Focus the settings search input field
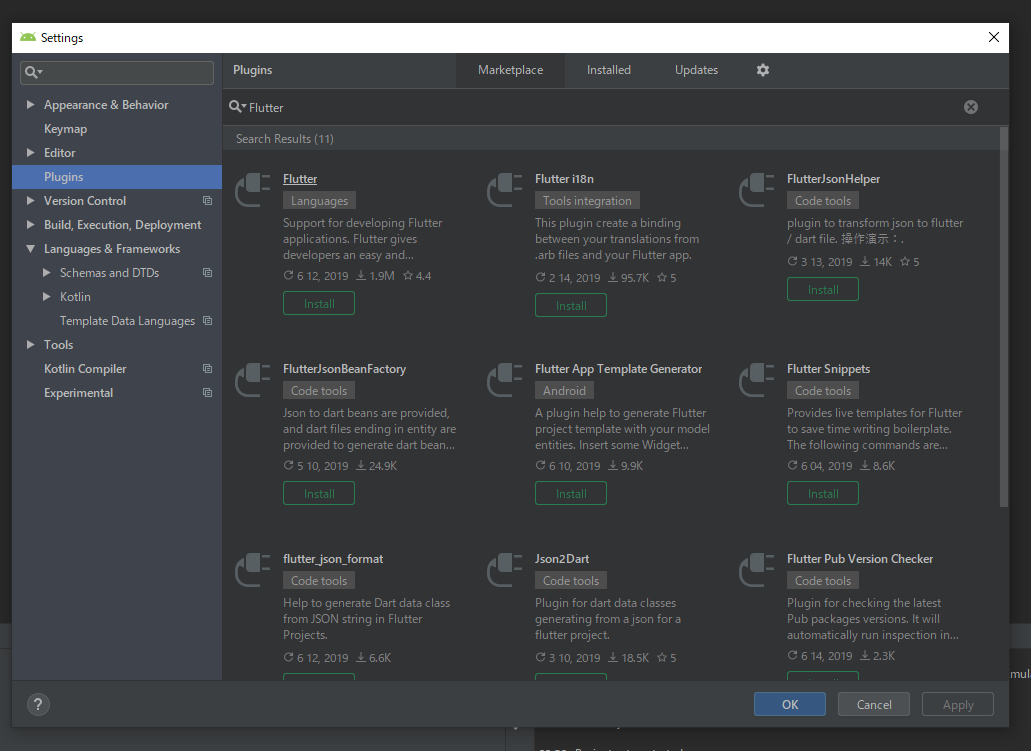1031x751 pixels. point(117,72)
